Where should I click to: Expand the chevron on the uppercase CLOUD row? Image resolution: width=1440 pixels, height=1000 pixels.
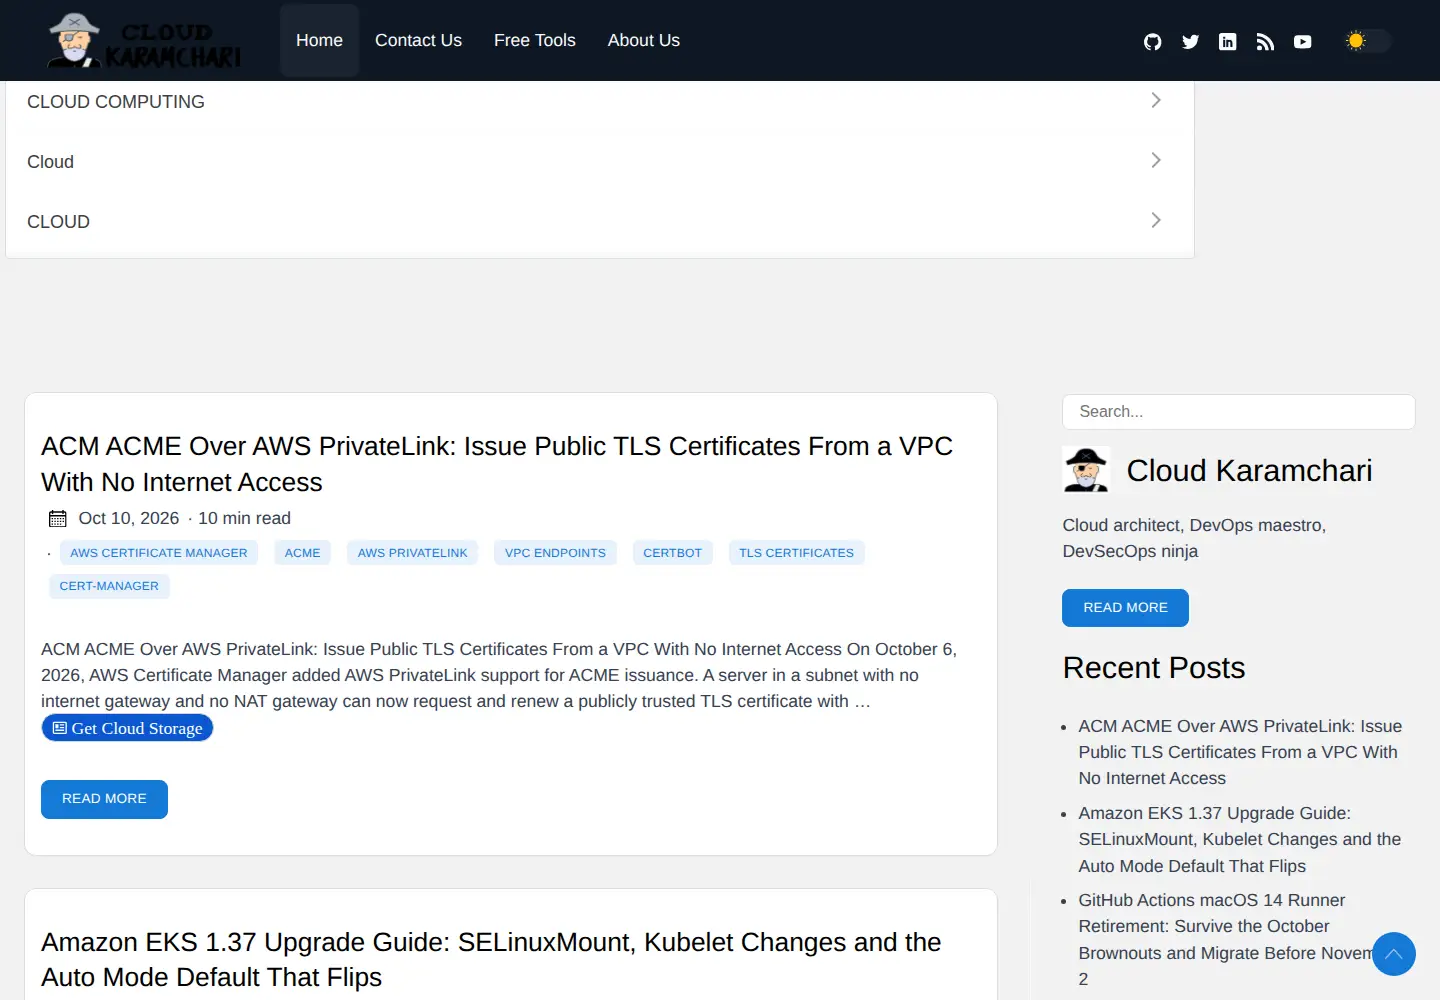[x=1156, y=220]
